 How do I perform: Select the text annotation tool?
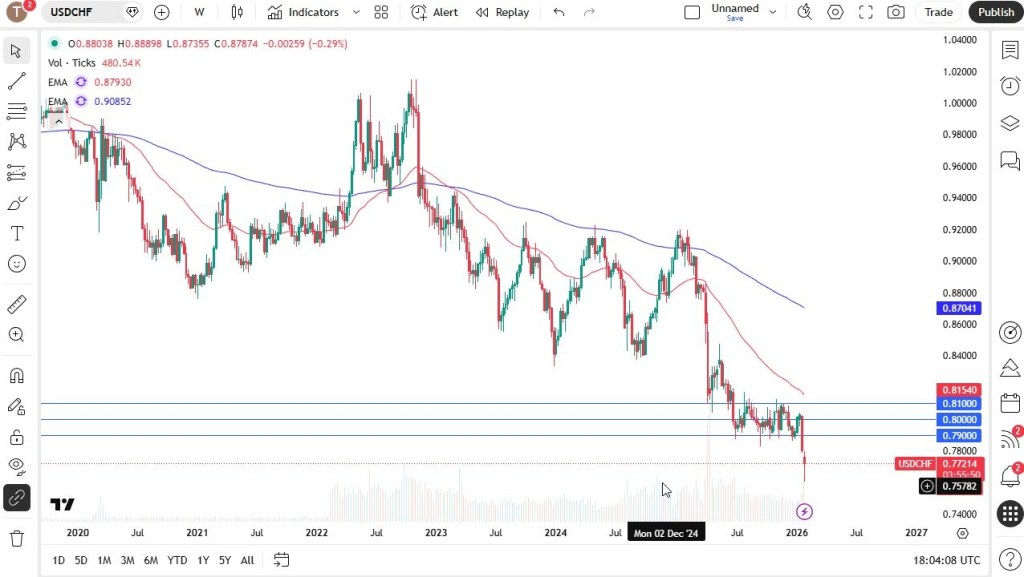pos(17,233)
